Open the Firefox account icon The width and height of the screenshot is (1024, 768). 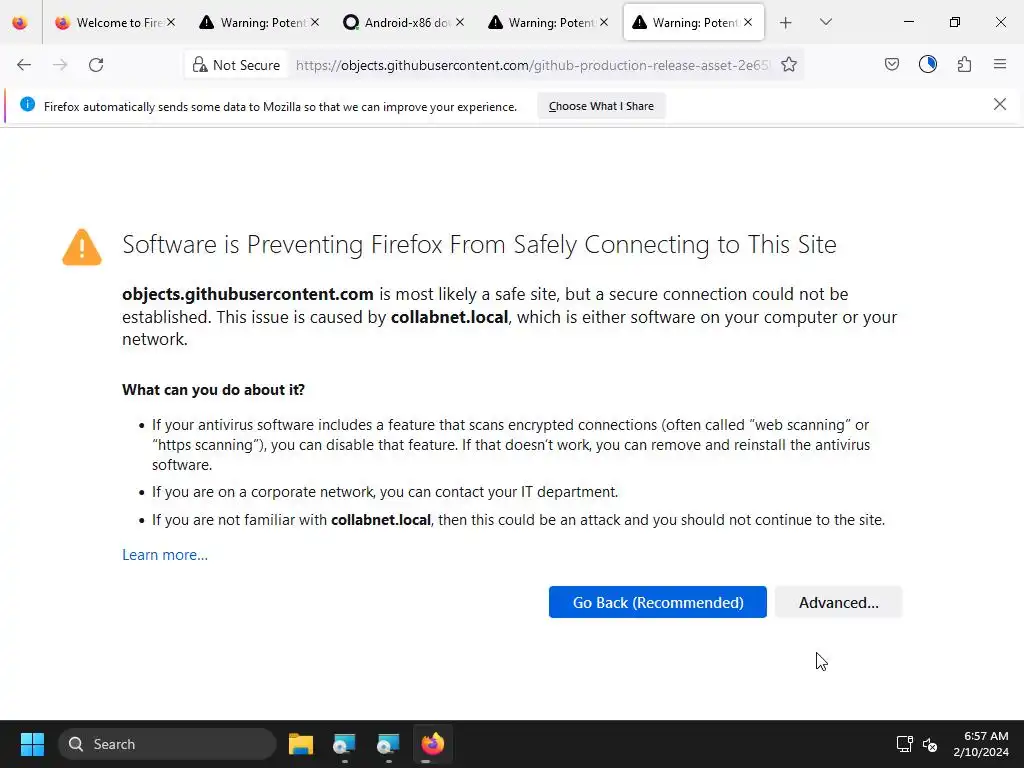(x=928, y=65)
